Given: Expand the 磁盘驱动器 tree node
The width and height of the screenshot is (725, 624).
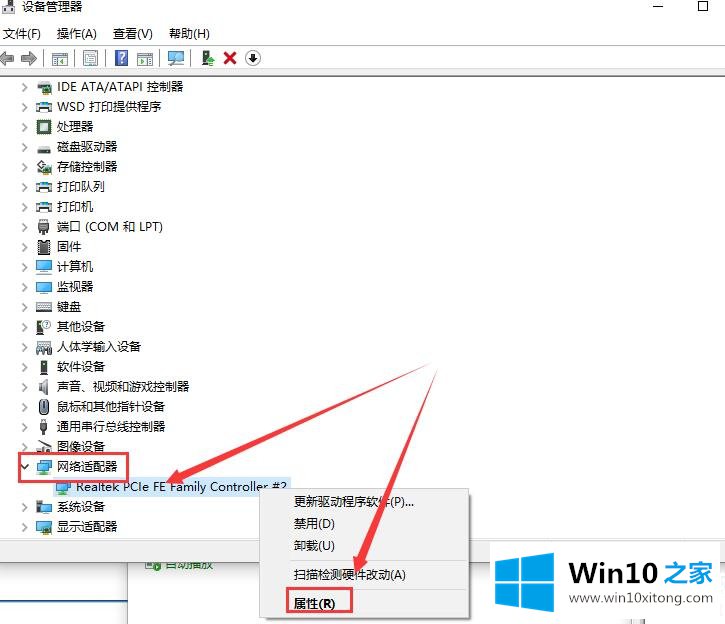Looking at the screenshot, I should [25, 147].
